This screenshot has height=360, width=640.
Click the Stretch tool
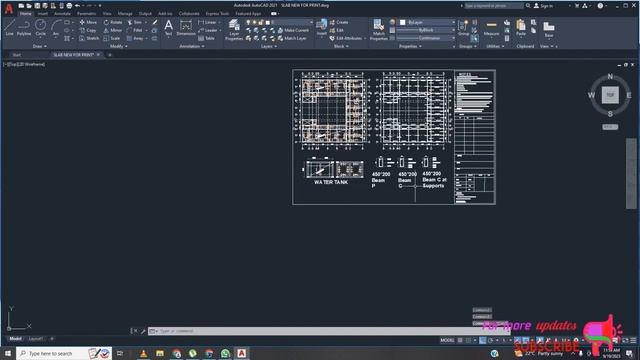click(x=89, y=38)
